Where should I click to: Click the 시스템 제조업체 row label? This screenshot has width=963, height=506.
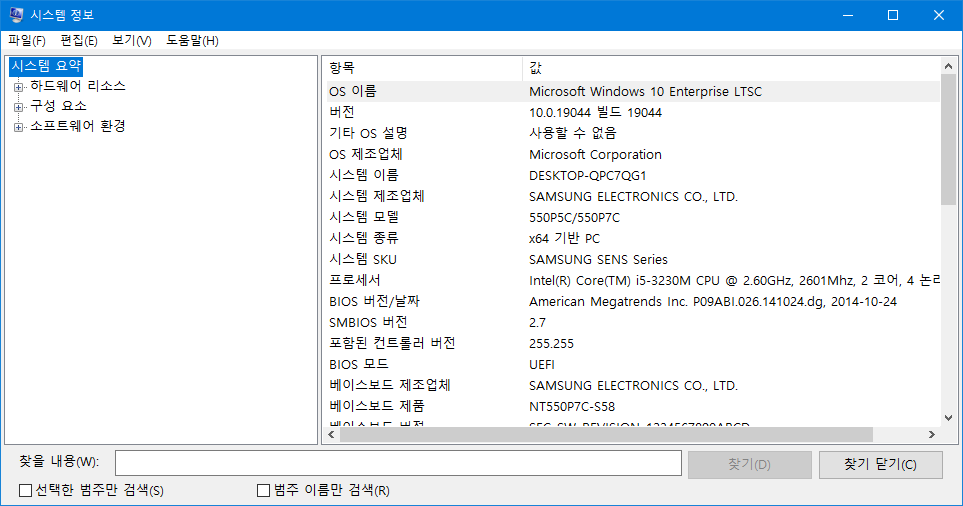[377, 196]
